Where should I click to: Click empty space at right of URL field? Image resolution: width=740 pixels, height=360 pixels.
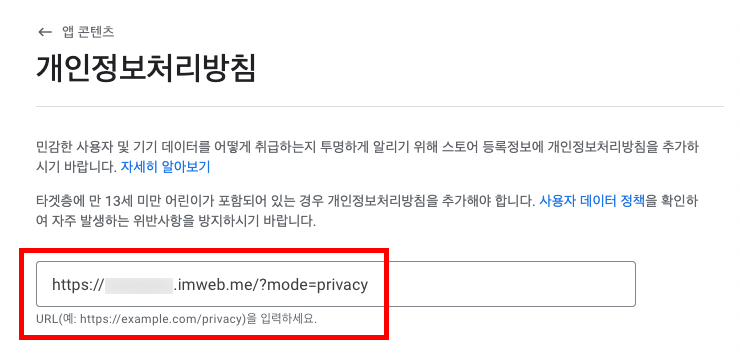point(500,284)
